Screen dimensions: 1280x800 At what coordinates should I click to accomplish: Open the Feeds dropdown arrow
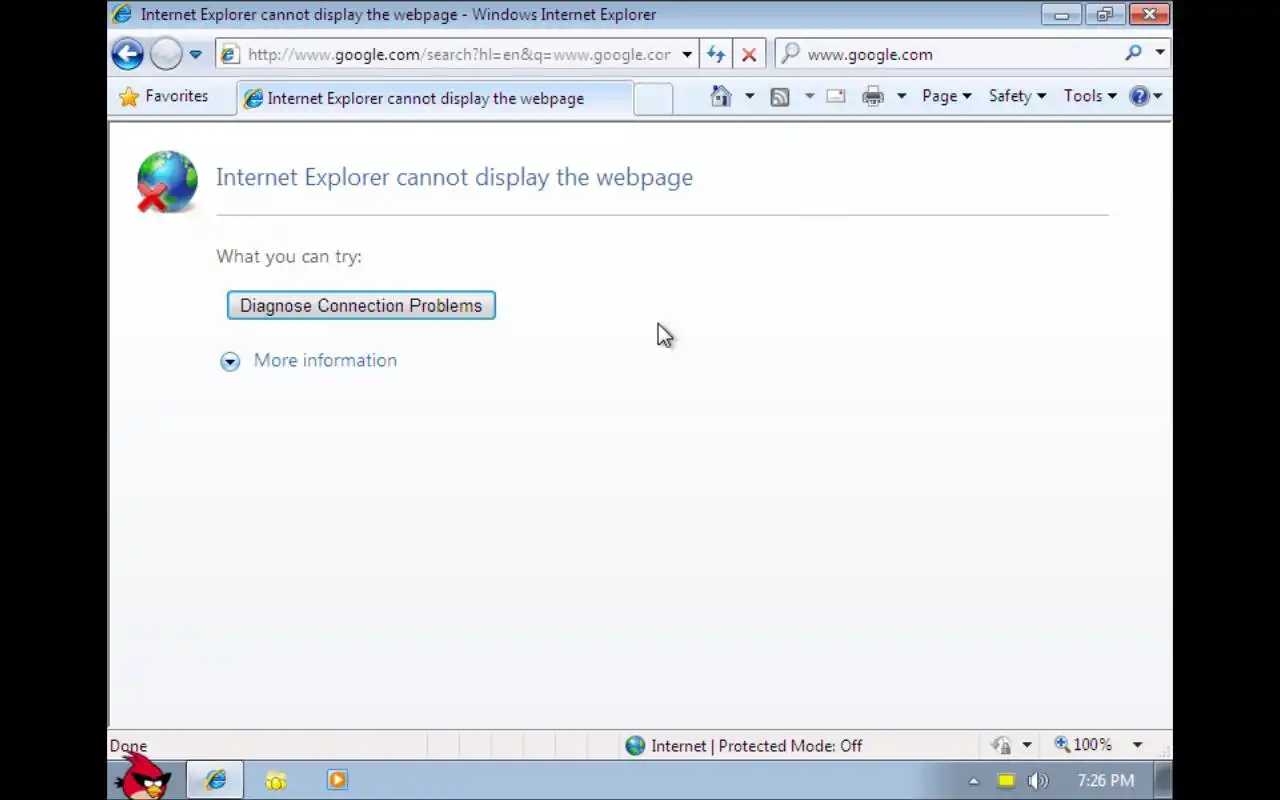pos(809,96)
